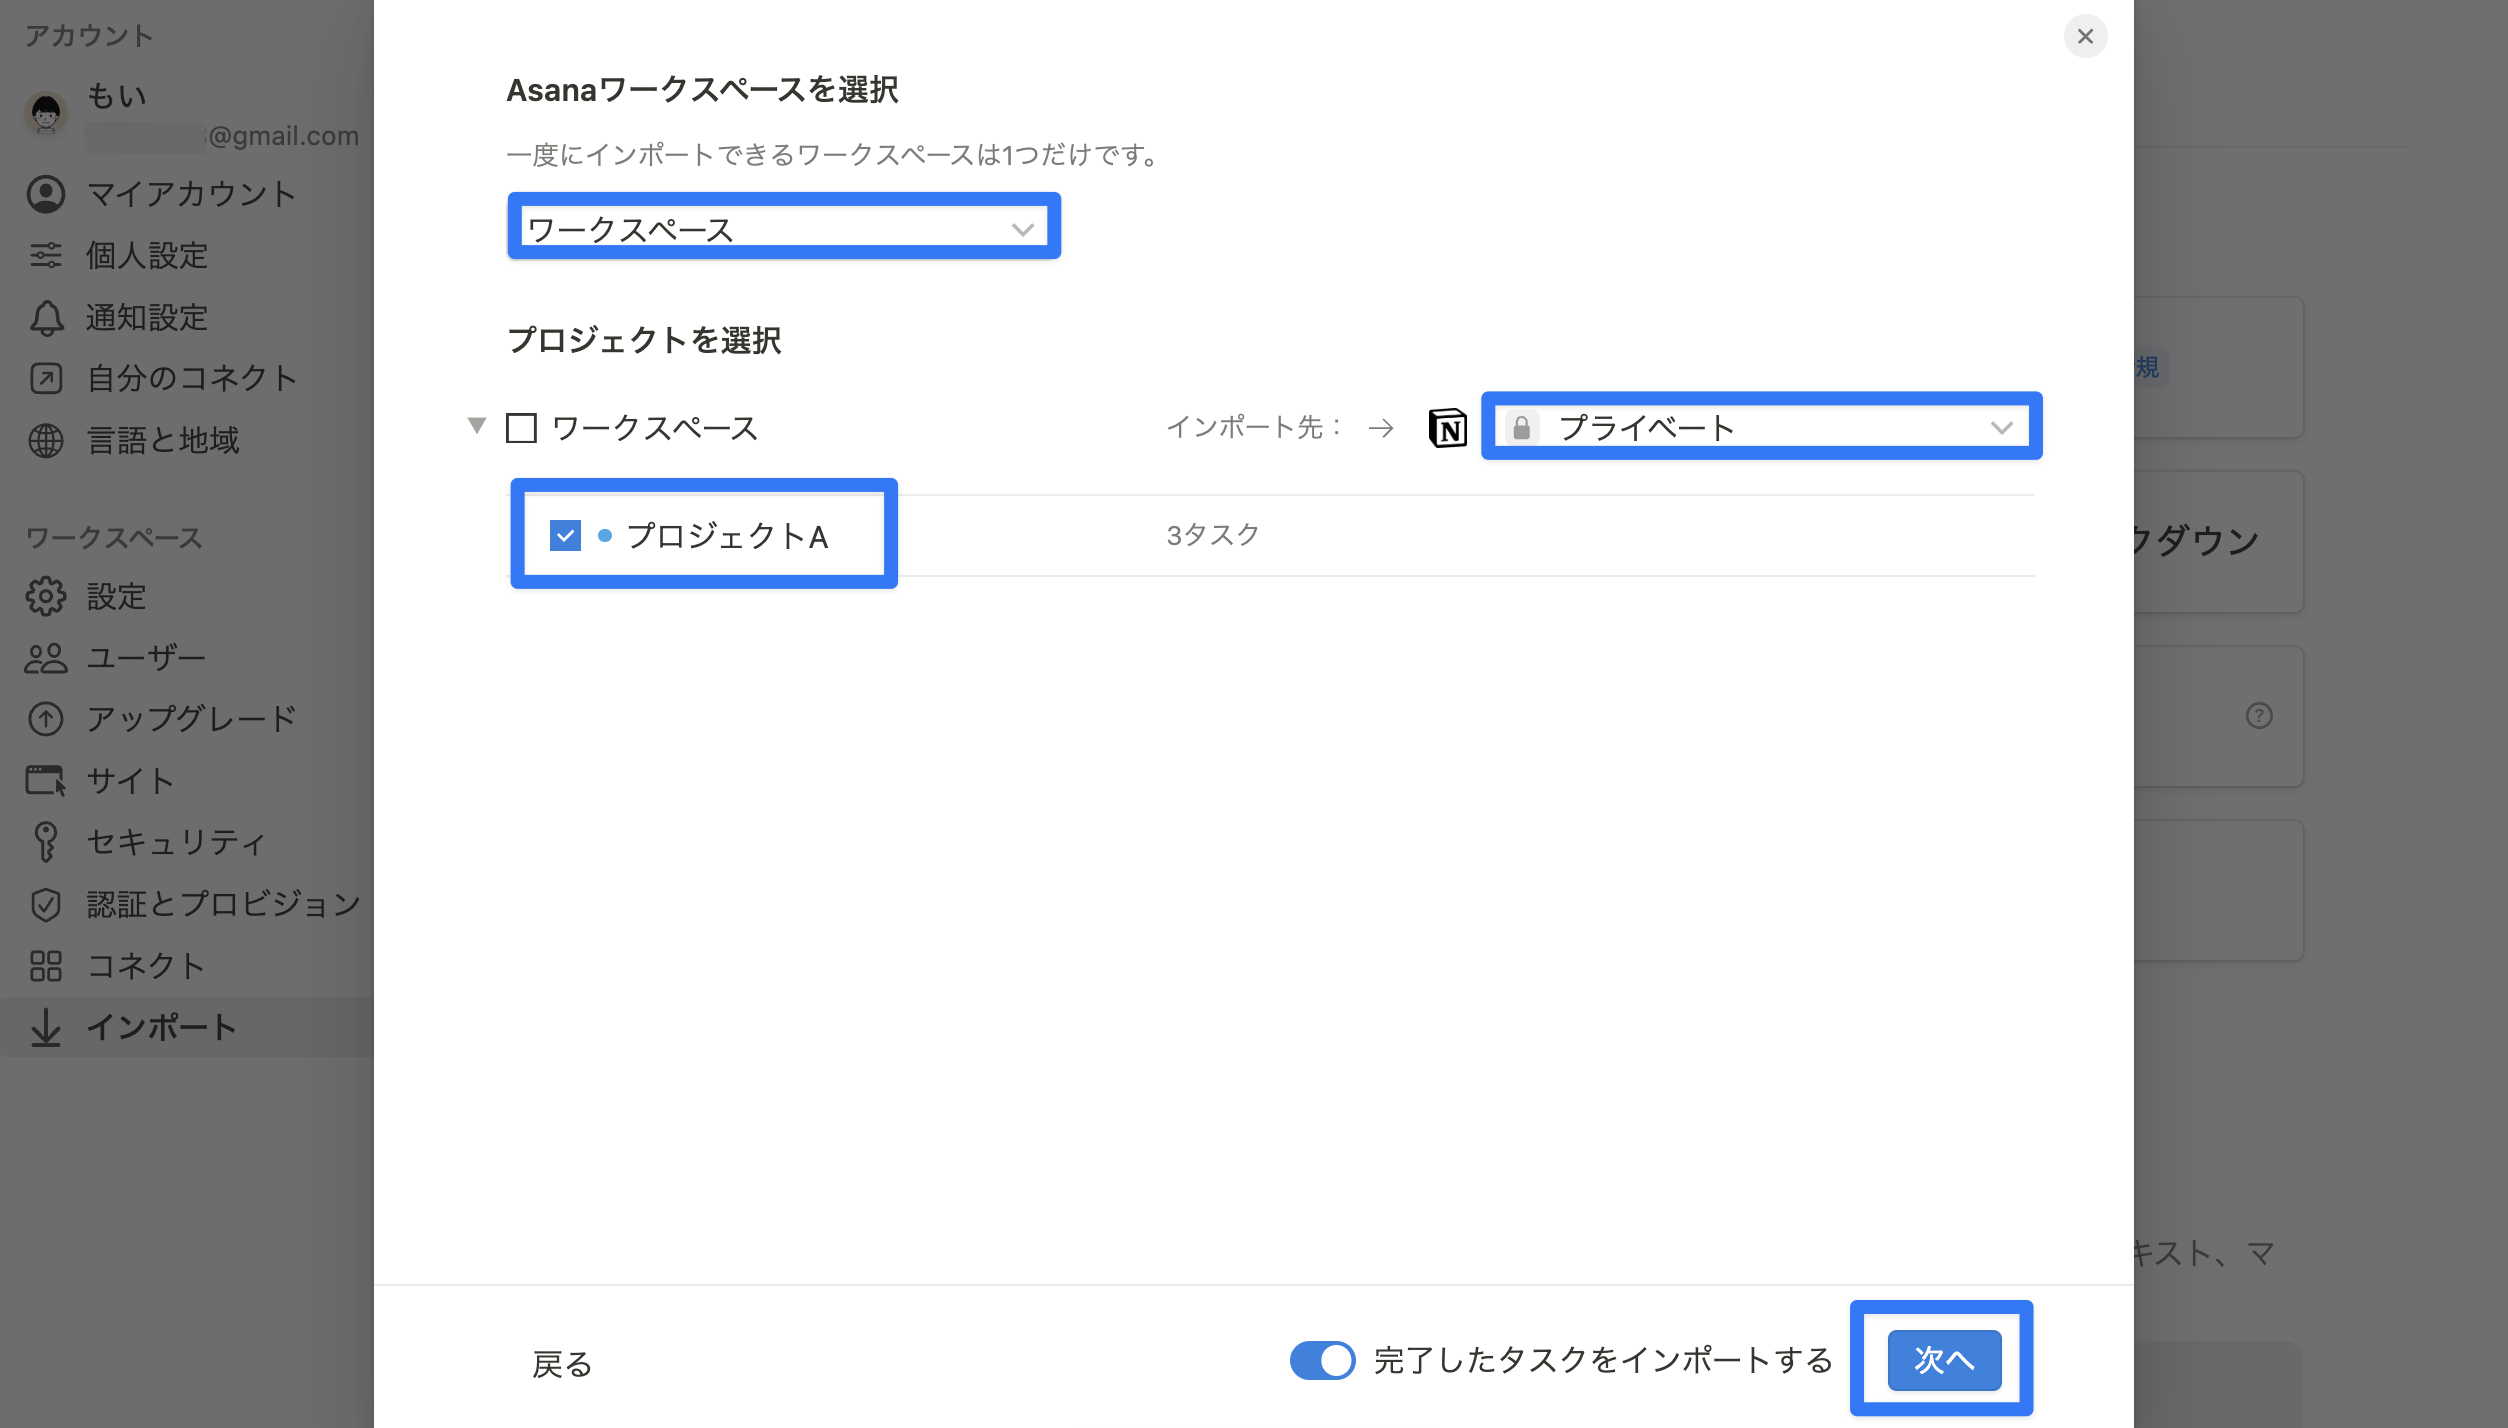Open 認証とプロビジョン in sidebar

click(x=187, y=904)
